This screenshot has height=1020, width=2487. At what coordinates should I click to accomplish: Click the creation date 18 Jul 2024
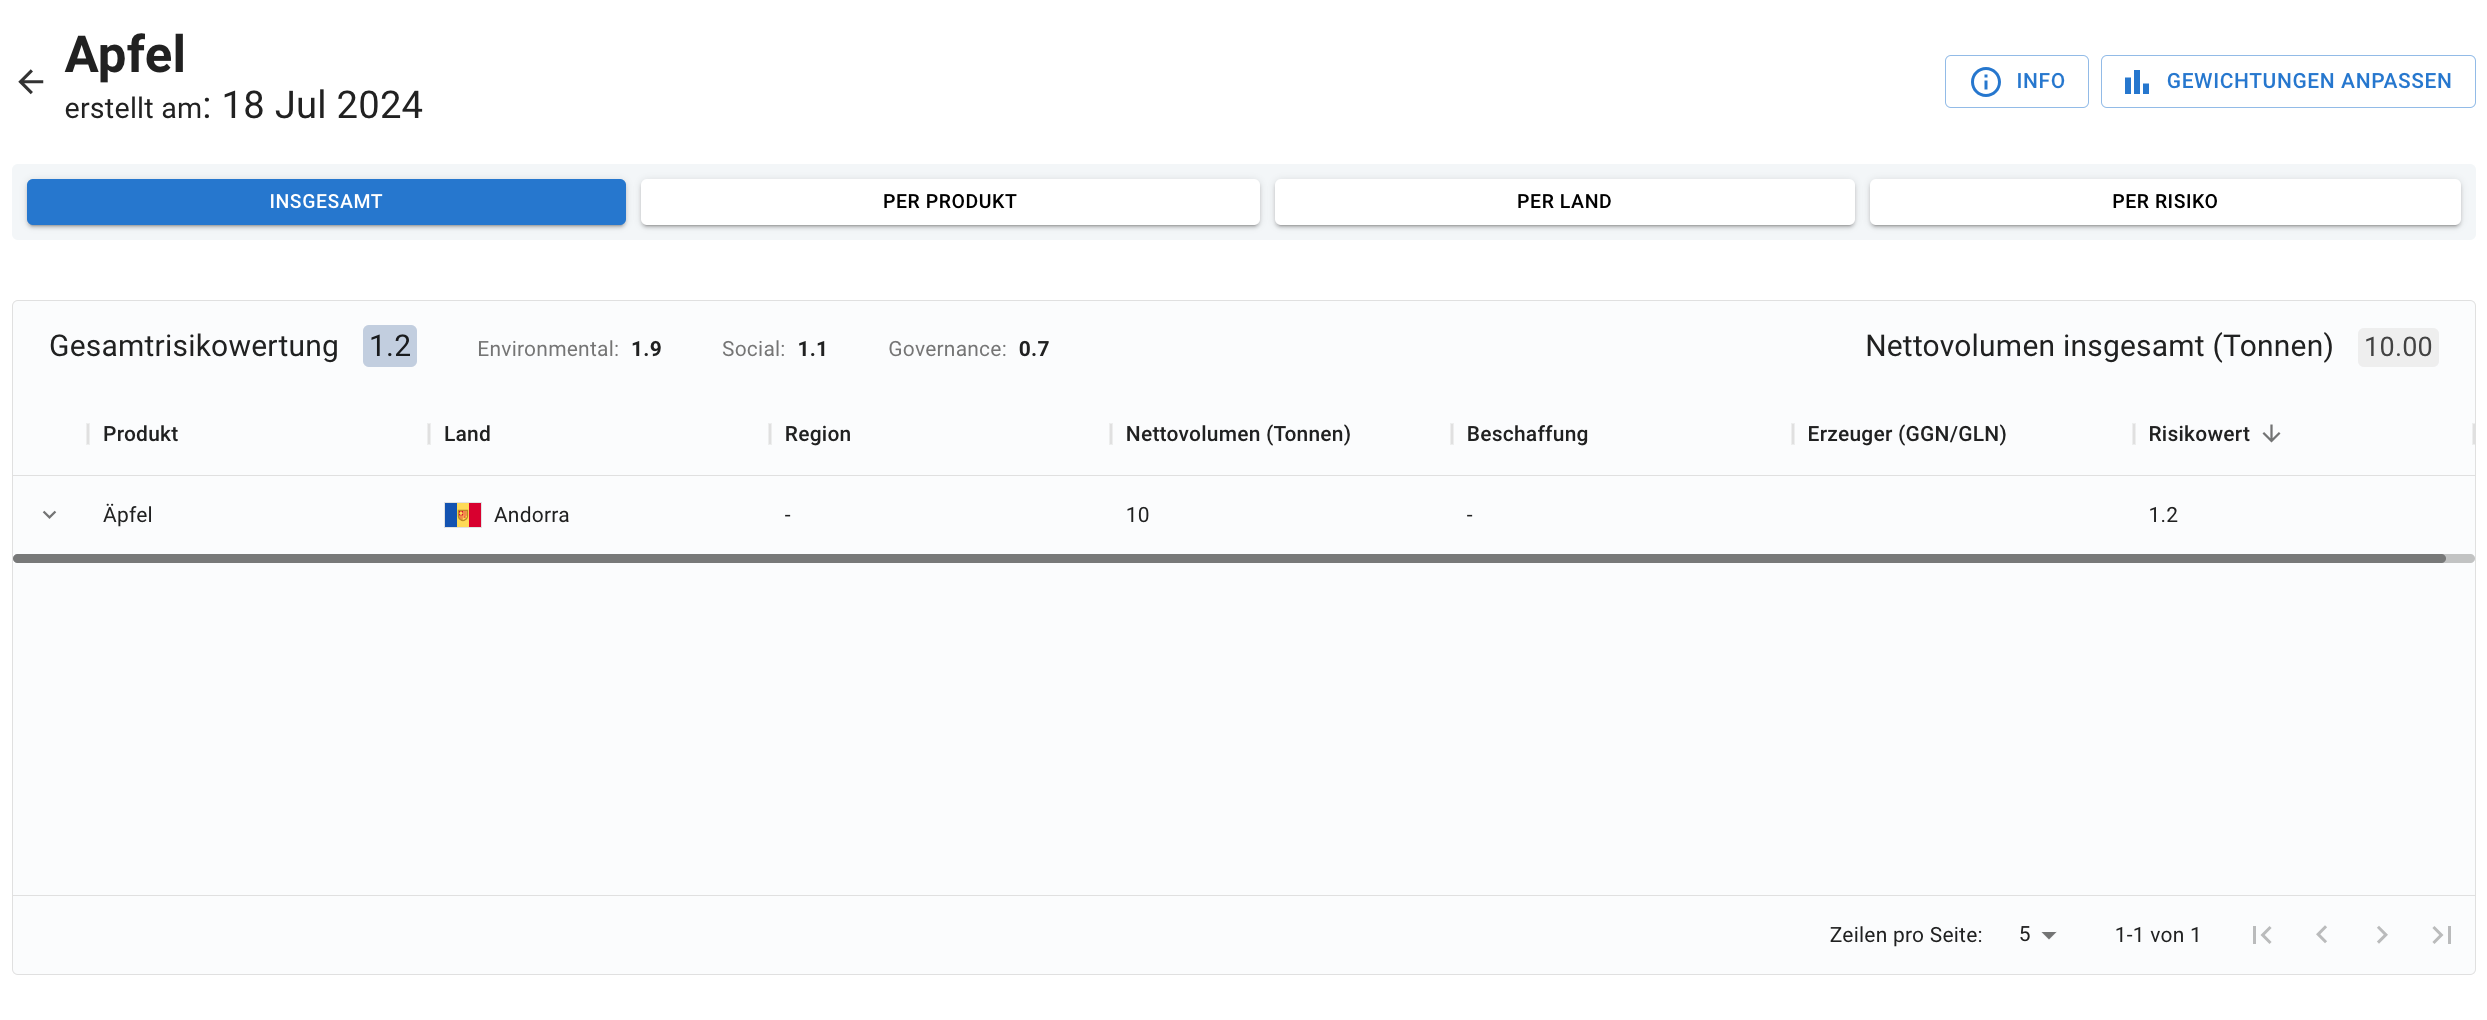pyautogui.click(x=322, y=105)
